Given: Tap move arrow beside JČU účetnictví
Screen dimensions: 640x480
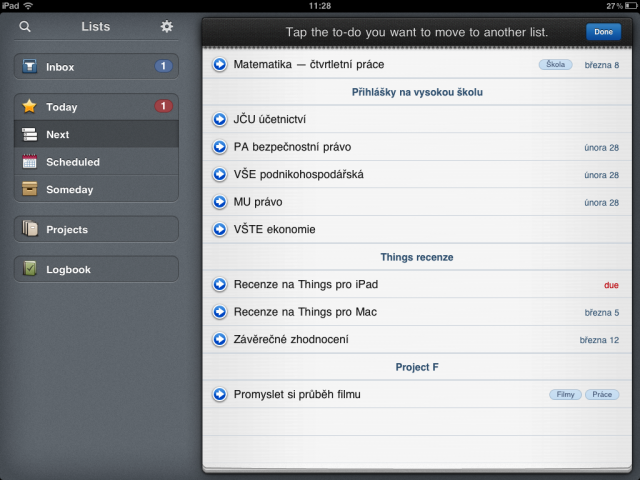Looking at the screenshot, I should click(x=220, y=119).
